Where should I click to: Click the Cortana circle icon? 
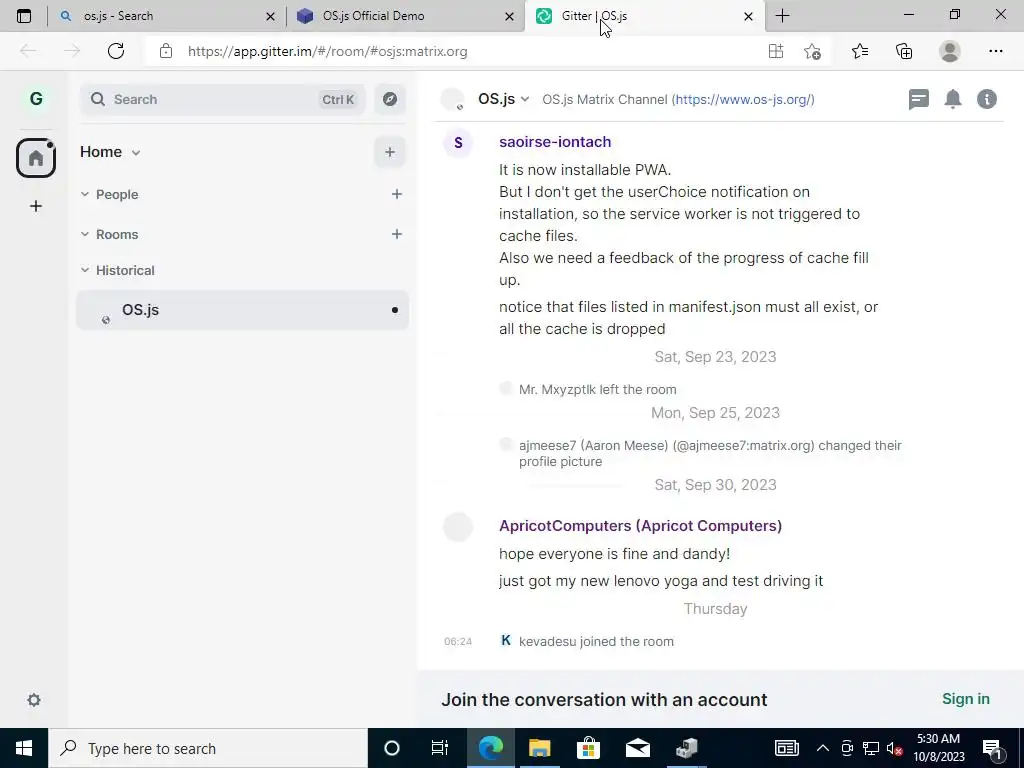[x=391, y=748]
